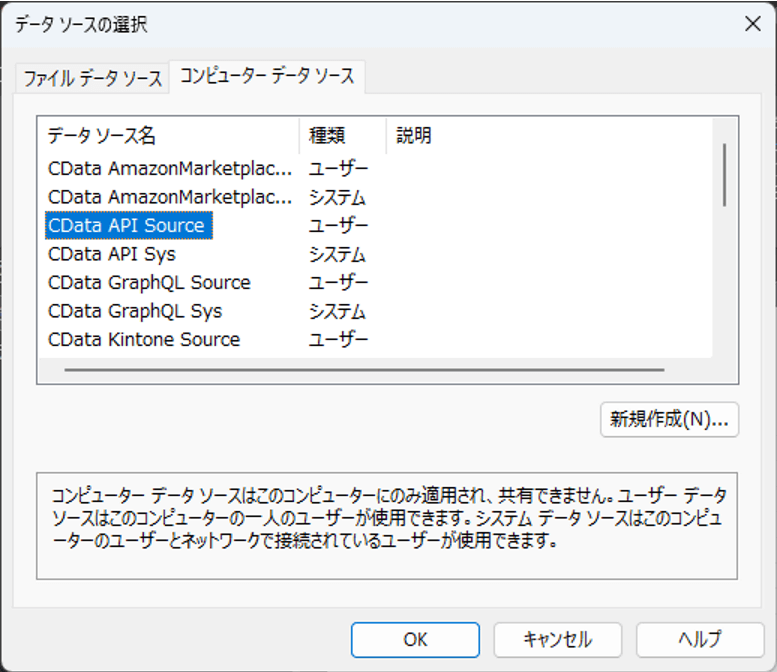Click the 説明 column header

pos(414,136)
